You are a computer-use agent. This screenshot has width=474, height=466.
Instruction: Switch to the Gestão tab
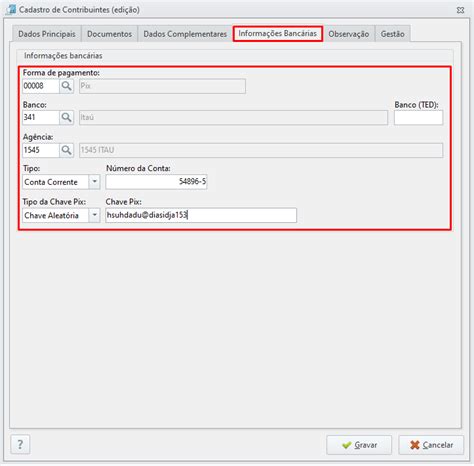click(392, 34)
